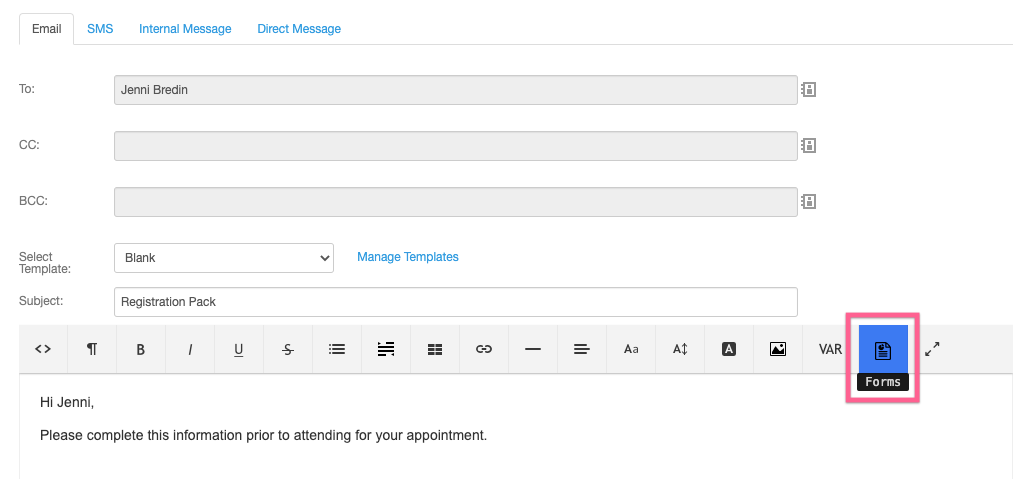Click the Manage Templates link
This screenshot has height=479, width=1032.
(408, 257)
